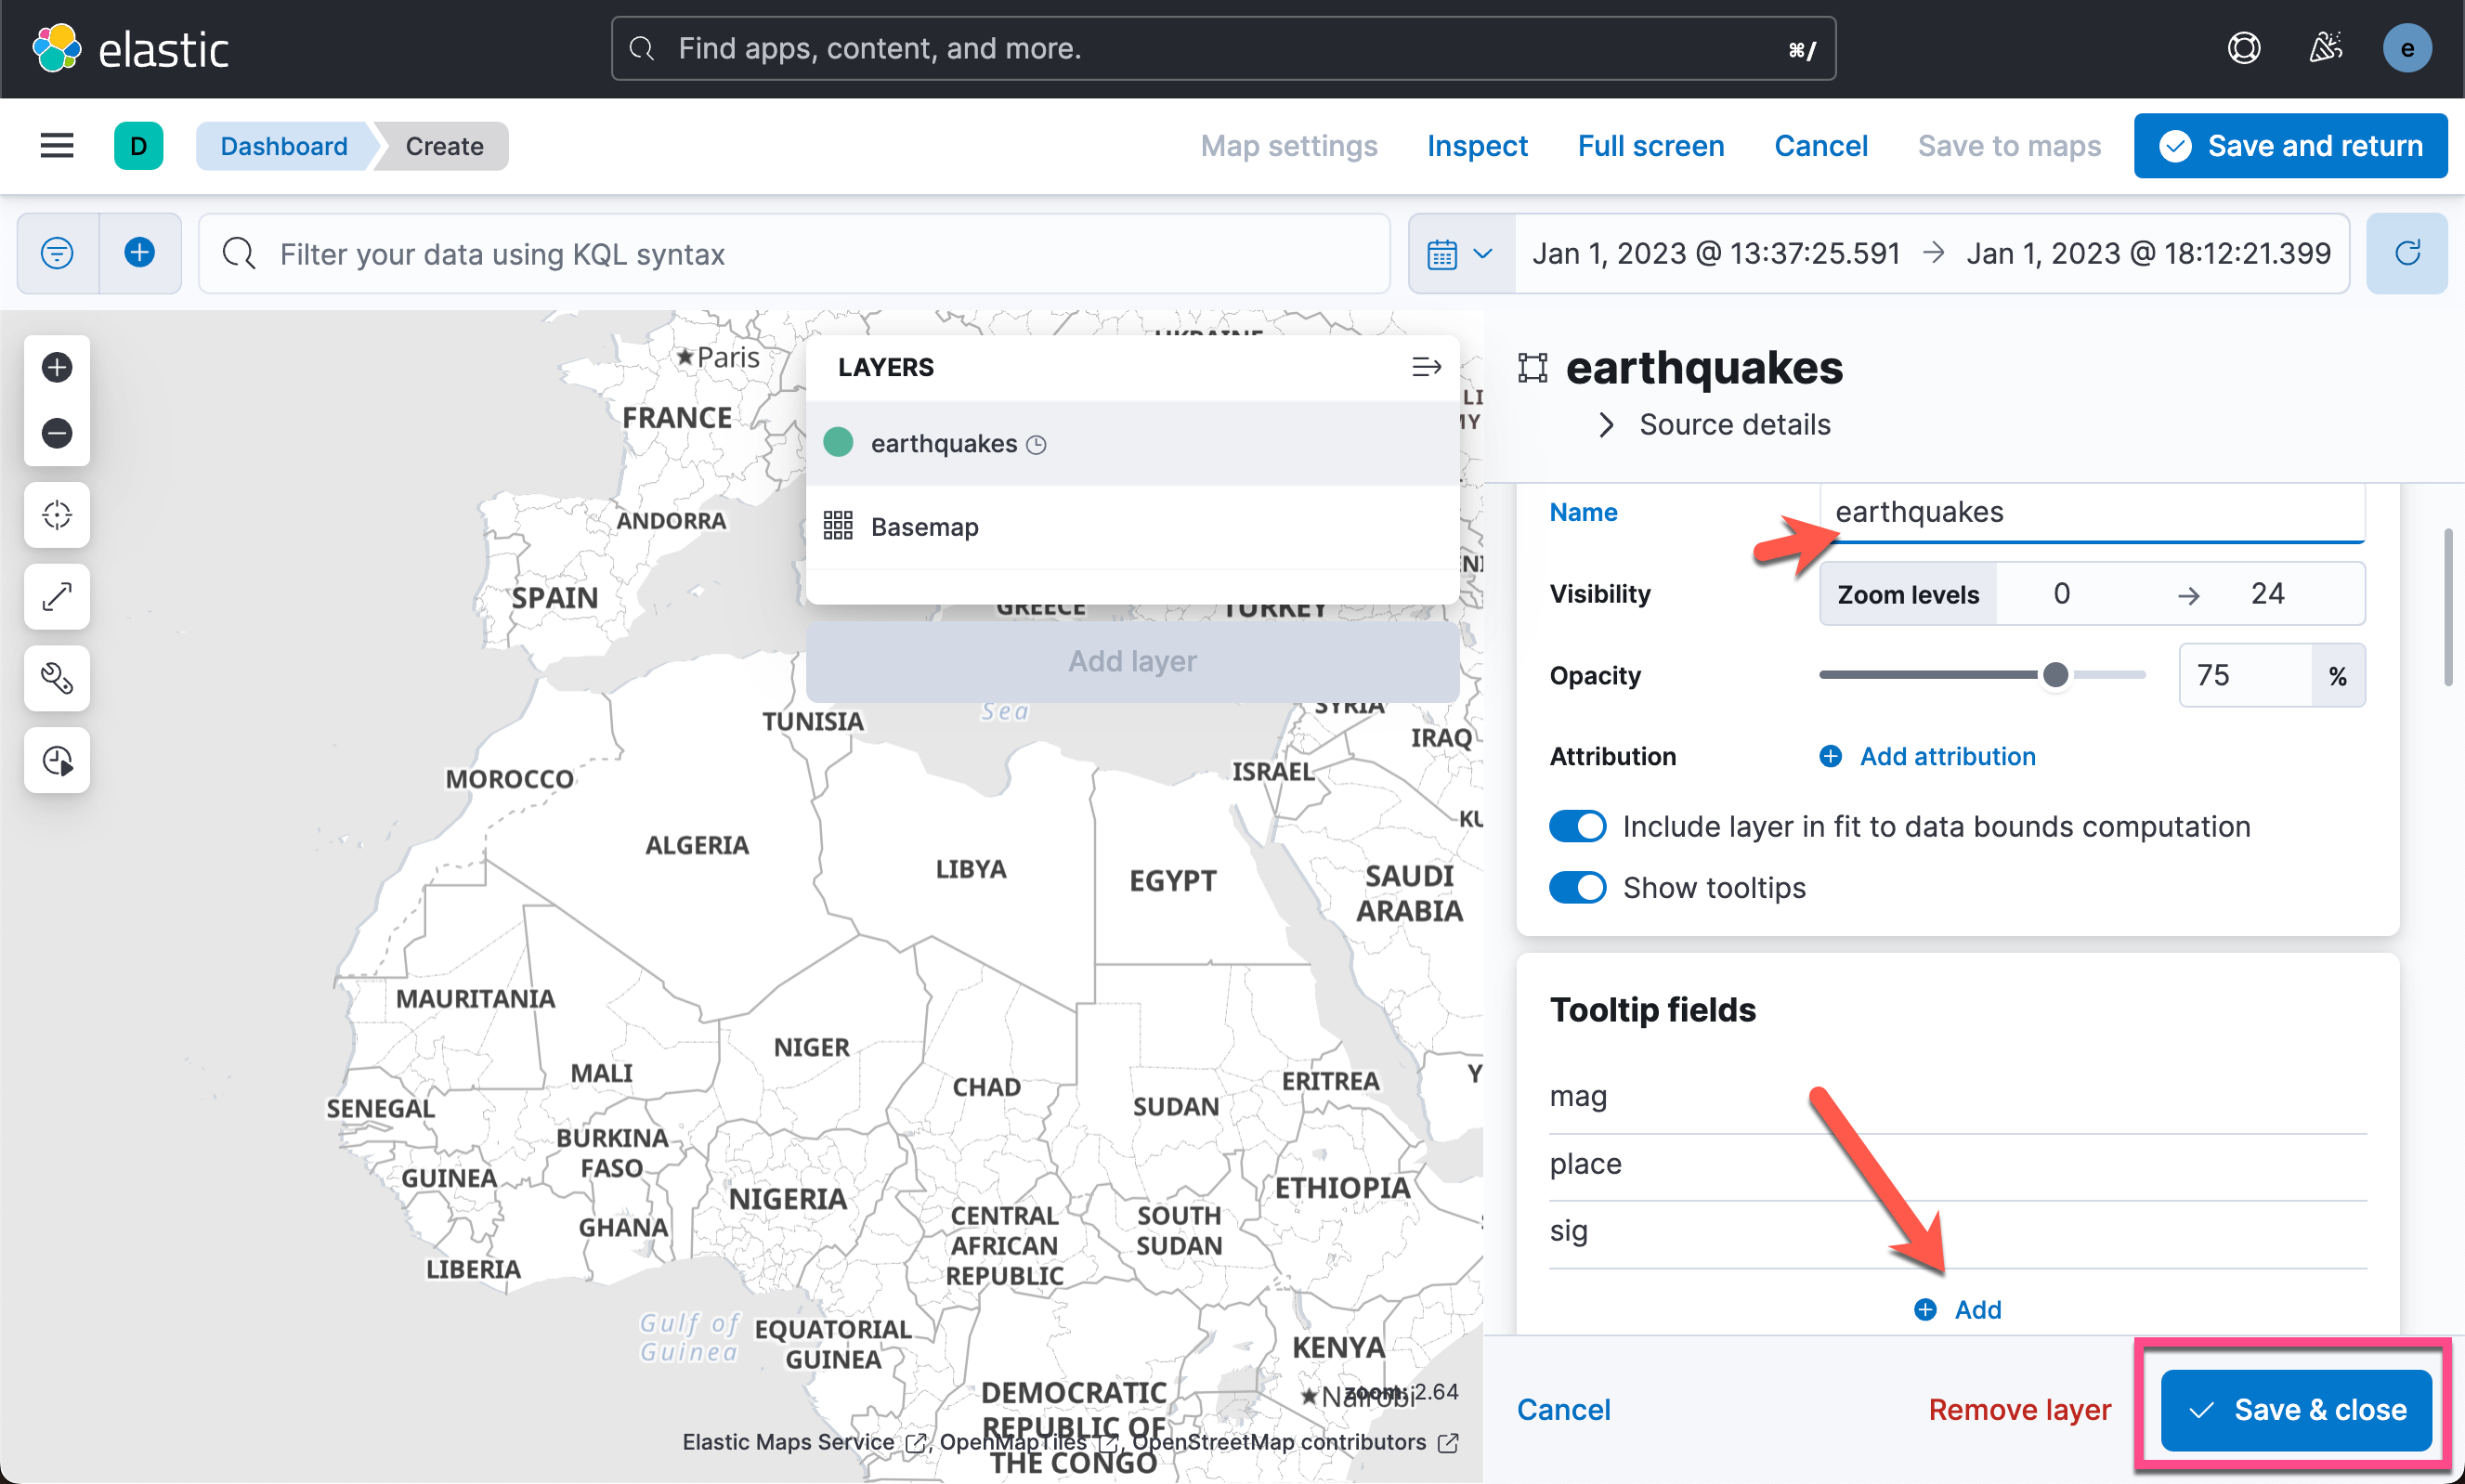Click the opacity slider handle
This screenshot has height=1484, width=2465.
tap(2055, 676)
